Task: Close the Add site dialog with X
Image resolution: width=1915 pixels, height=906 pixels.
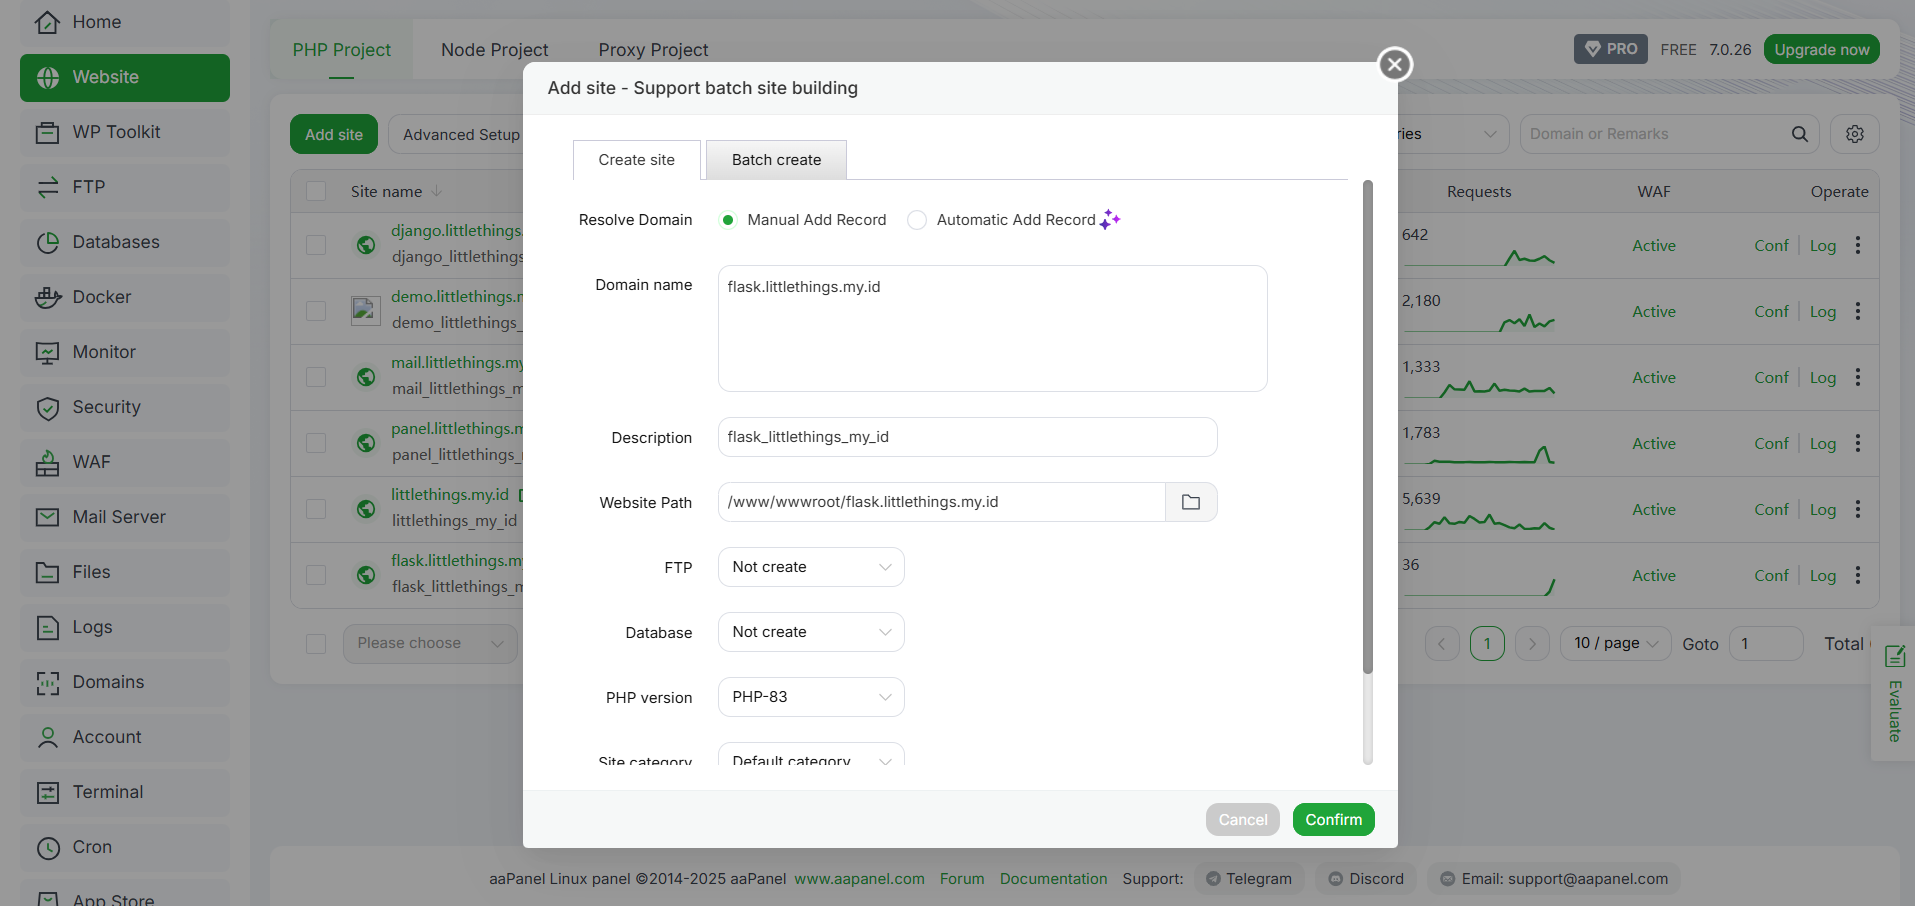Action: pyautogui.click(x=1395, y=65)
